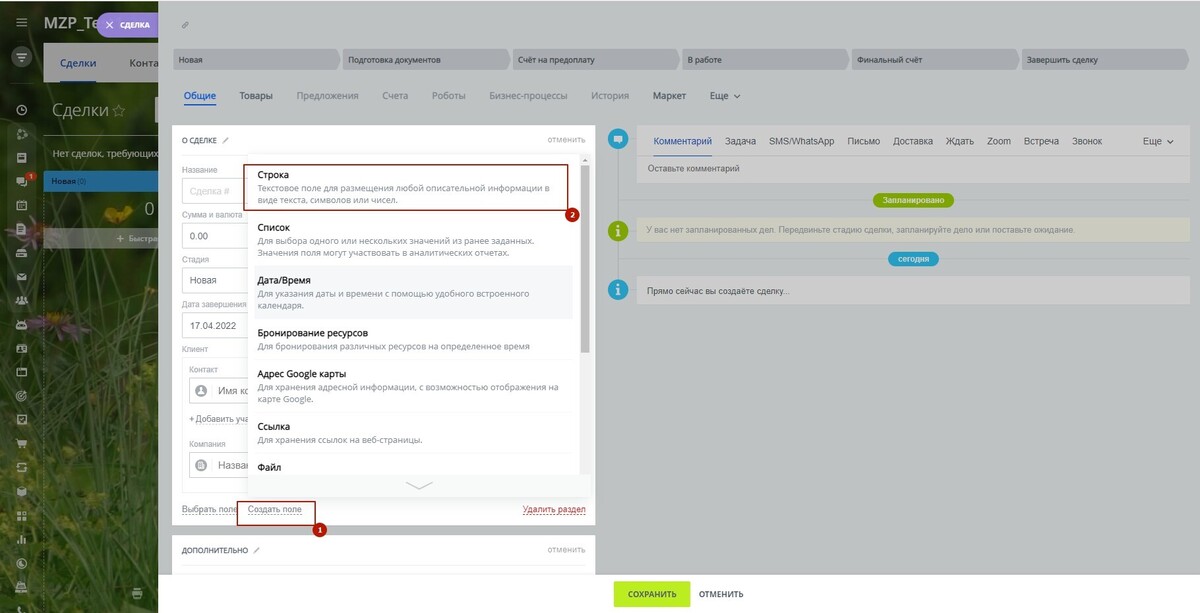Select the Звонок timeline action
1200x613 pixels.
click(x=1087, y=142)
